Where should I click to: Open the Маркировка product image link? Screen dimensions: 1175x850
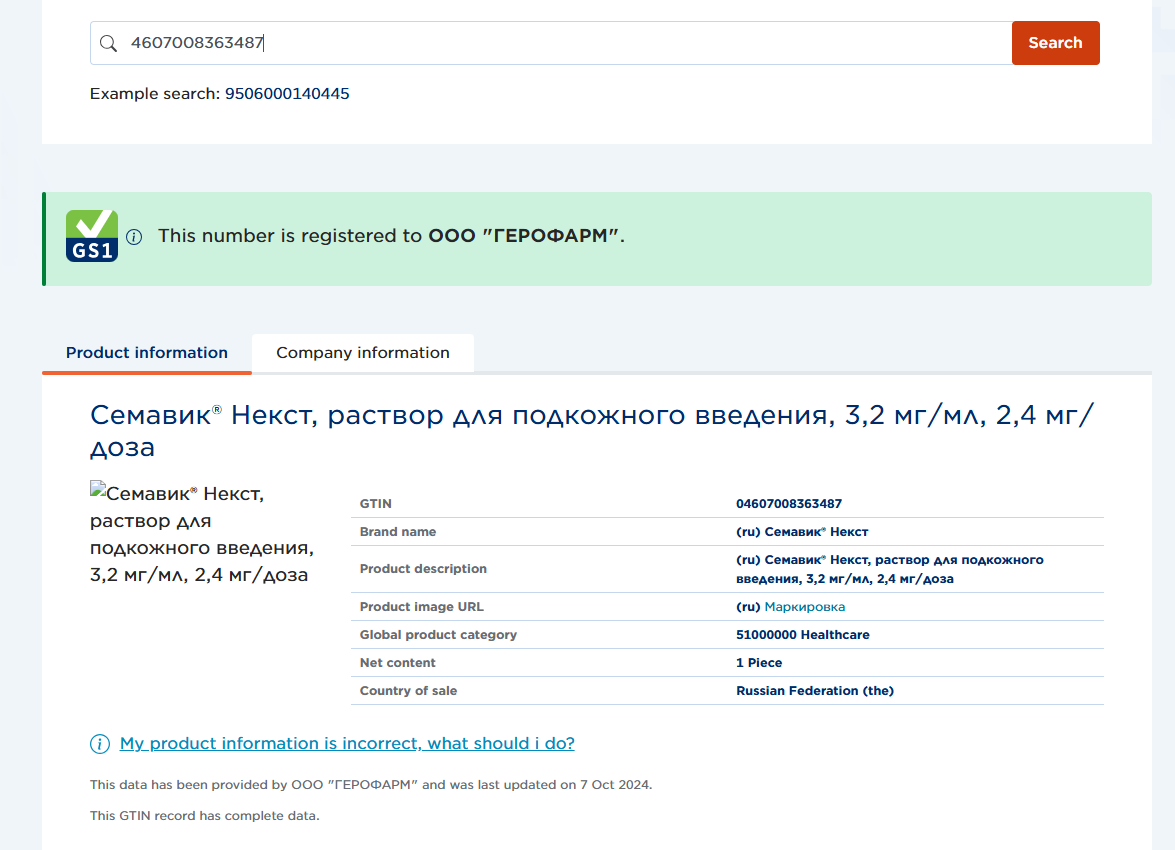click(x=804, y=607)
